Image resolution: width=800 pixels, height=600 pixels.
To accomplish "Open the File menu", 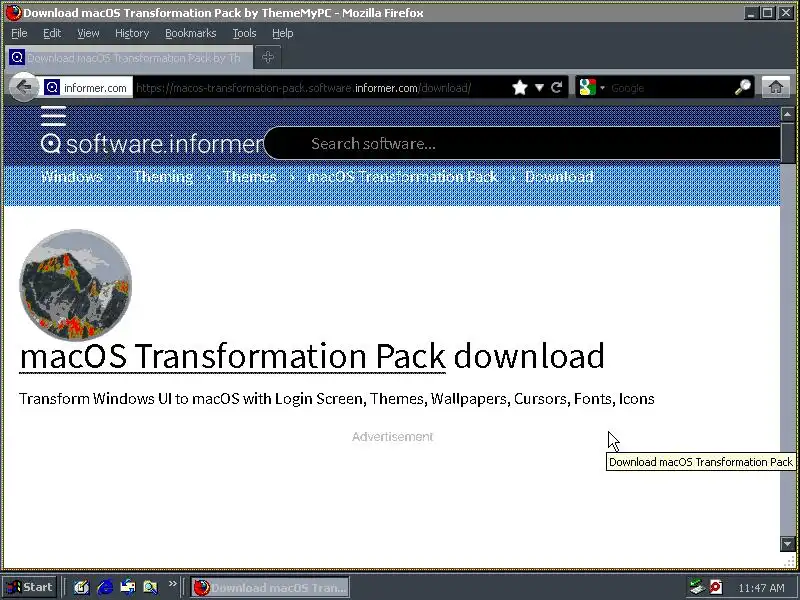I will coord(19,33).
